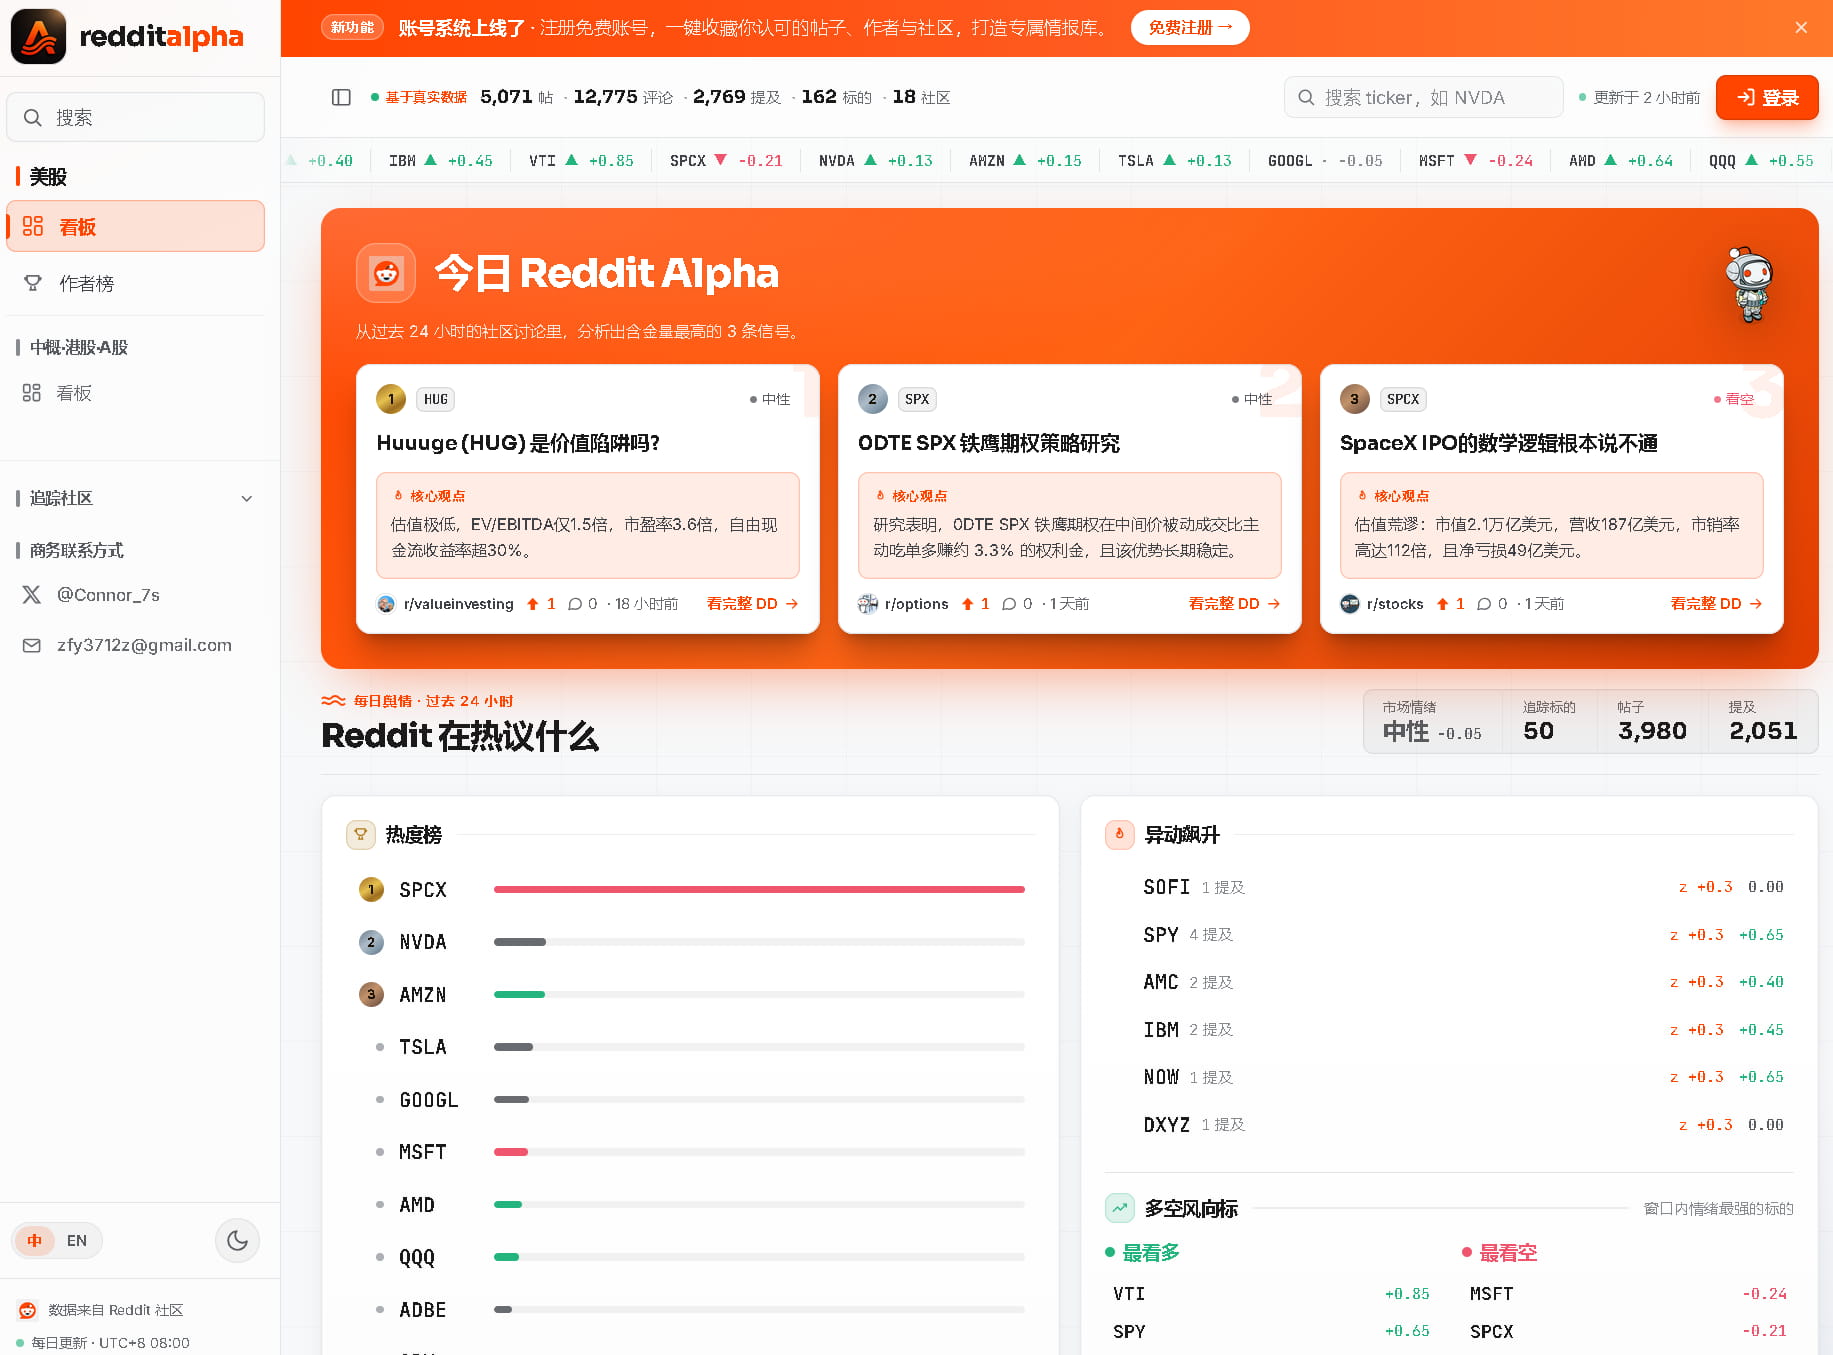
Task: Open 看完整 DD for the ODTE SPX post
Action: pos(1234,604)
